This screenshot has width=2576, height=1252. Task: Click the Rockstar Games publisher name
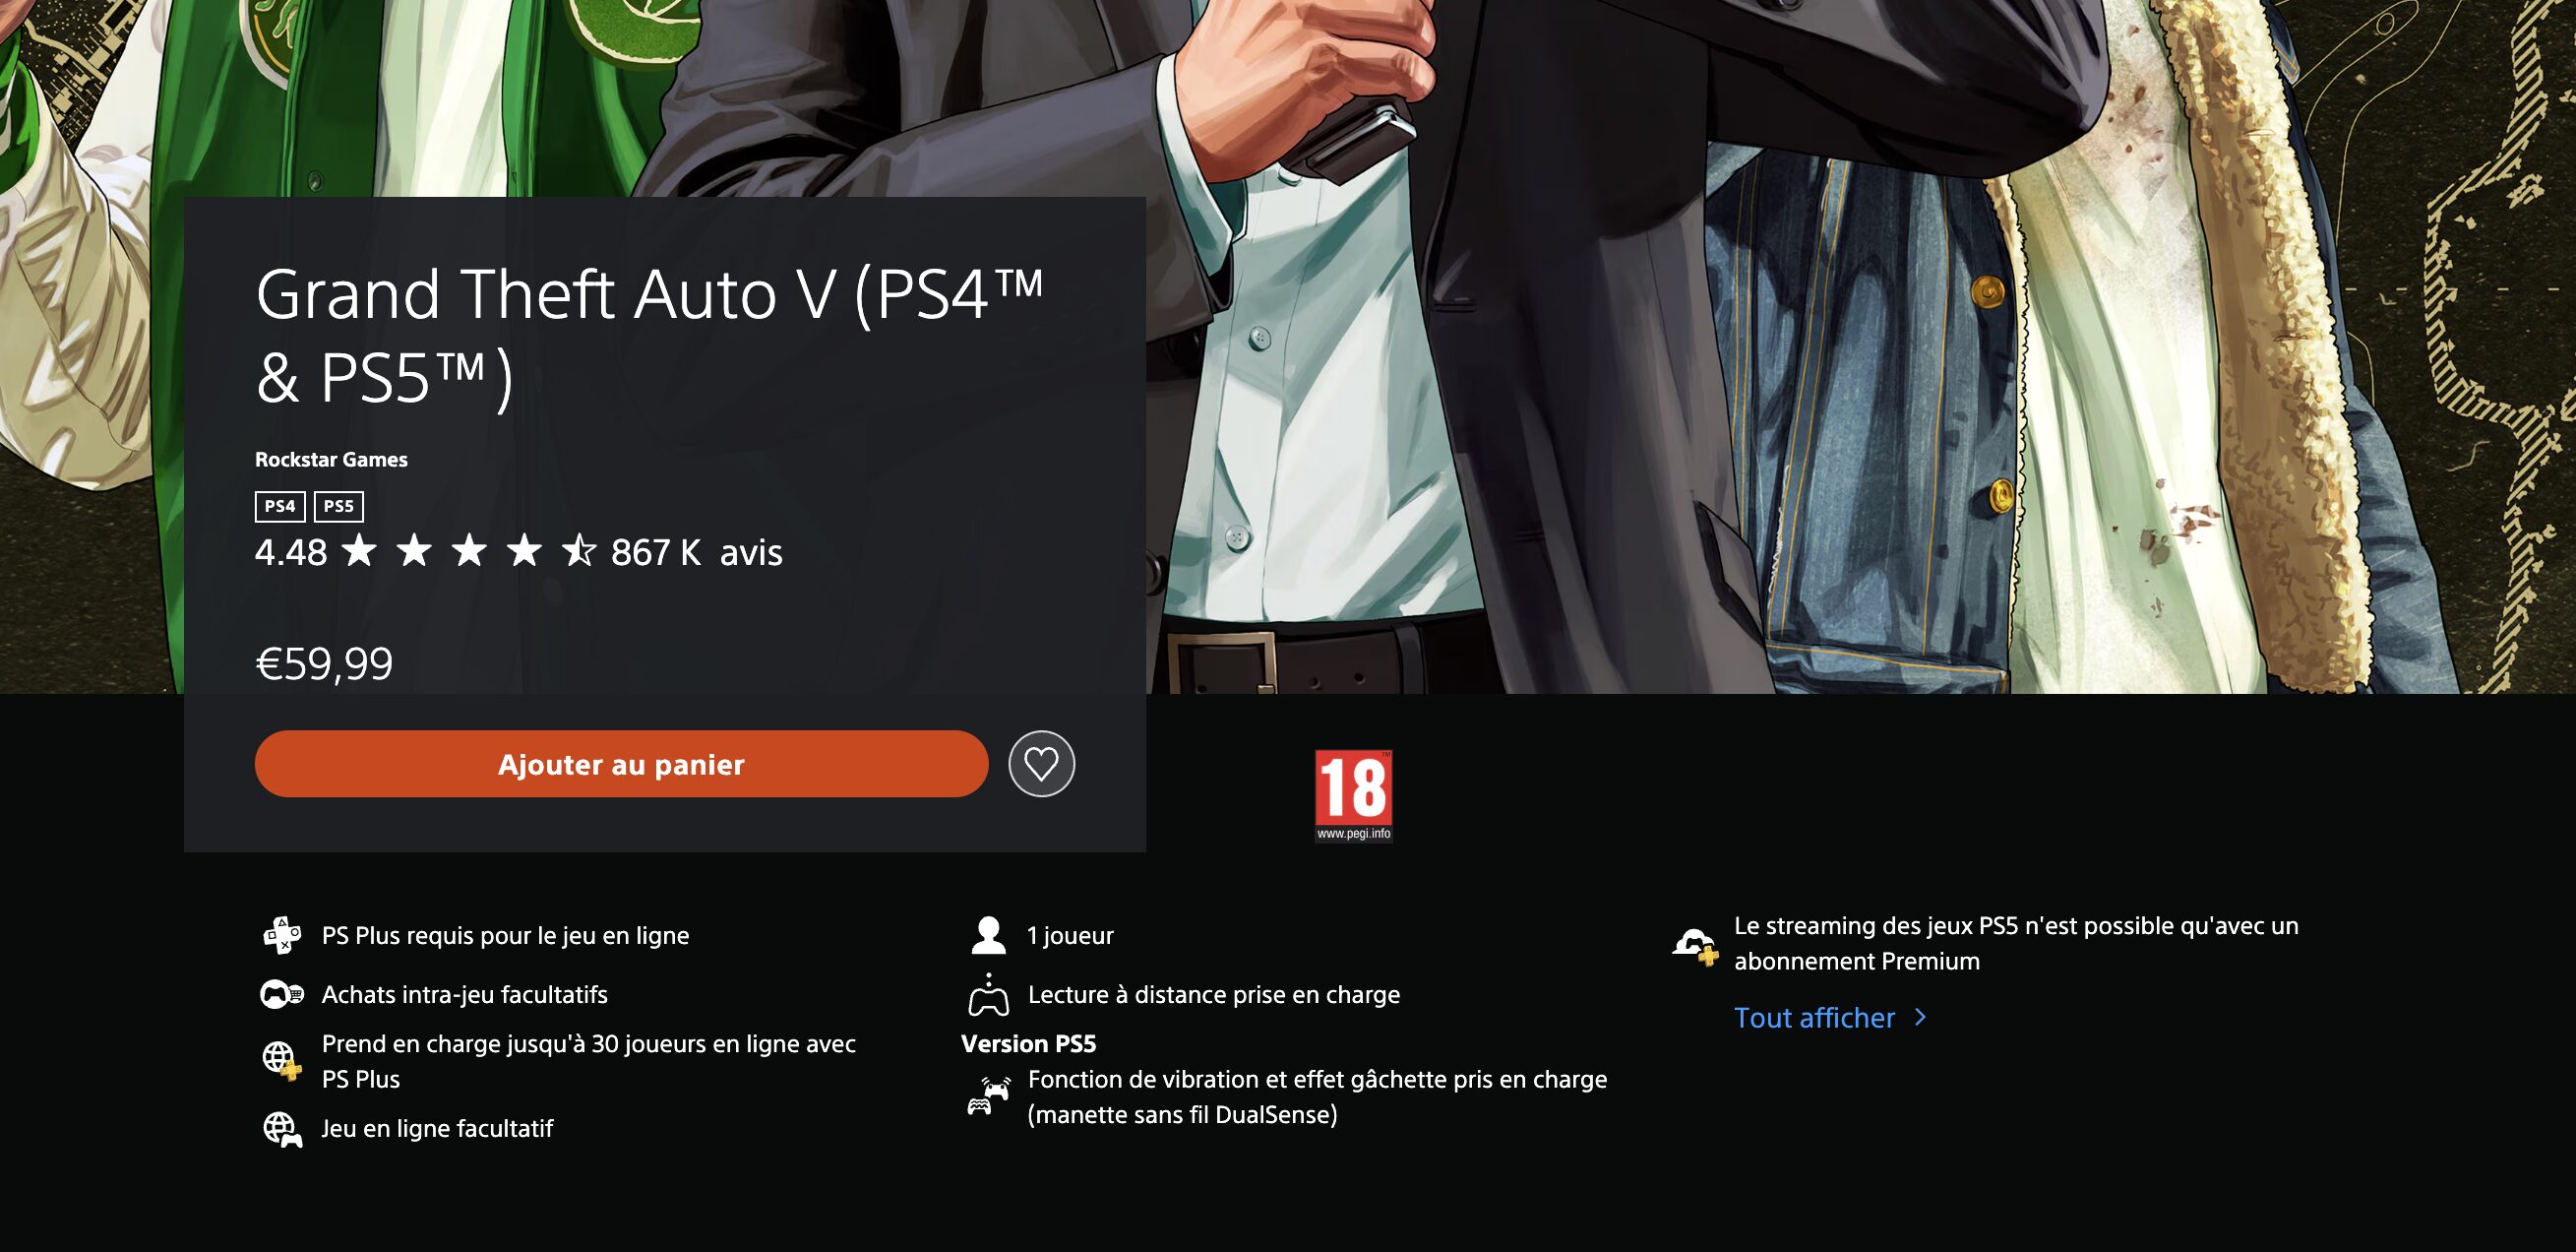[331, 460]
